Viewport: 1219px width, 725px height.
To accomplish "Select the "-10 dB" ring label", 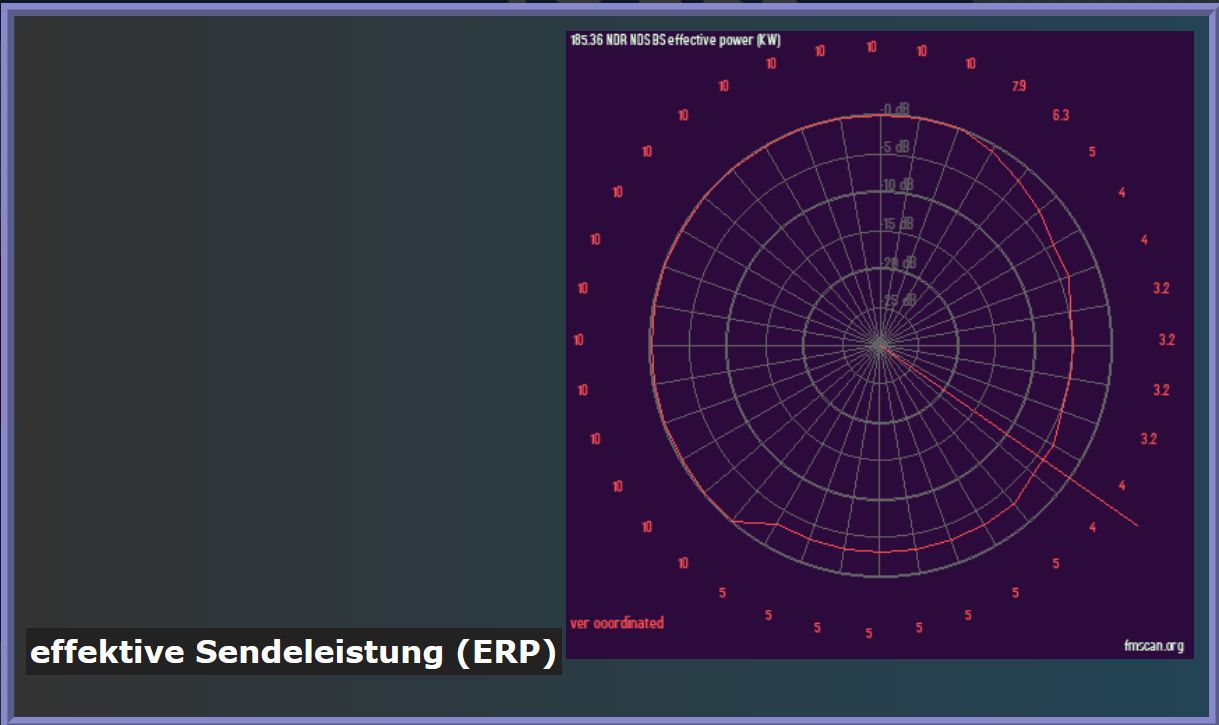I will (898, 185).
